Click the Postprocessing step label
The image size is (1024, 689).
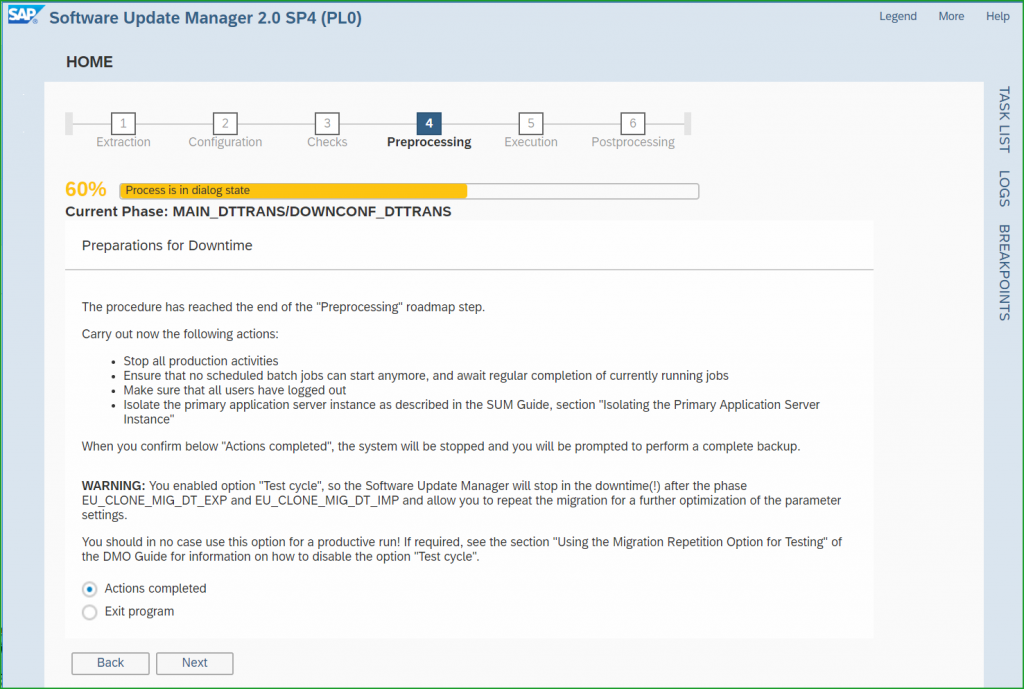pyautogui.click(x=633, y=142)
